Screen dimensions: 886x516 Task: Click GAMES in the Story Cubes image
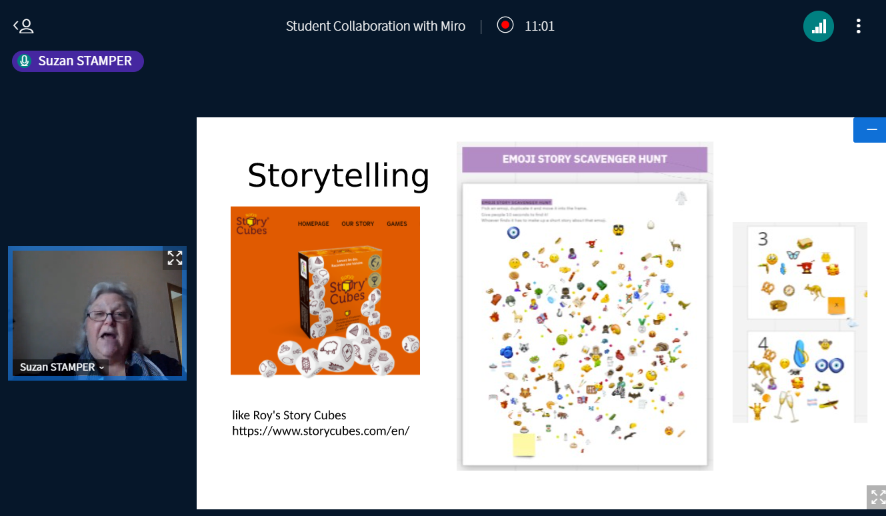pyautogui.click(x=397, y=224)
